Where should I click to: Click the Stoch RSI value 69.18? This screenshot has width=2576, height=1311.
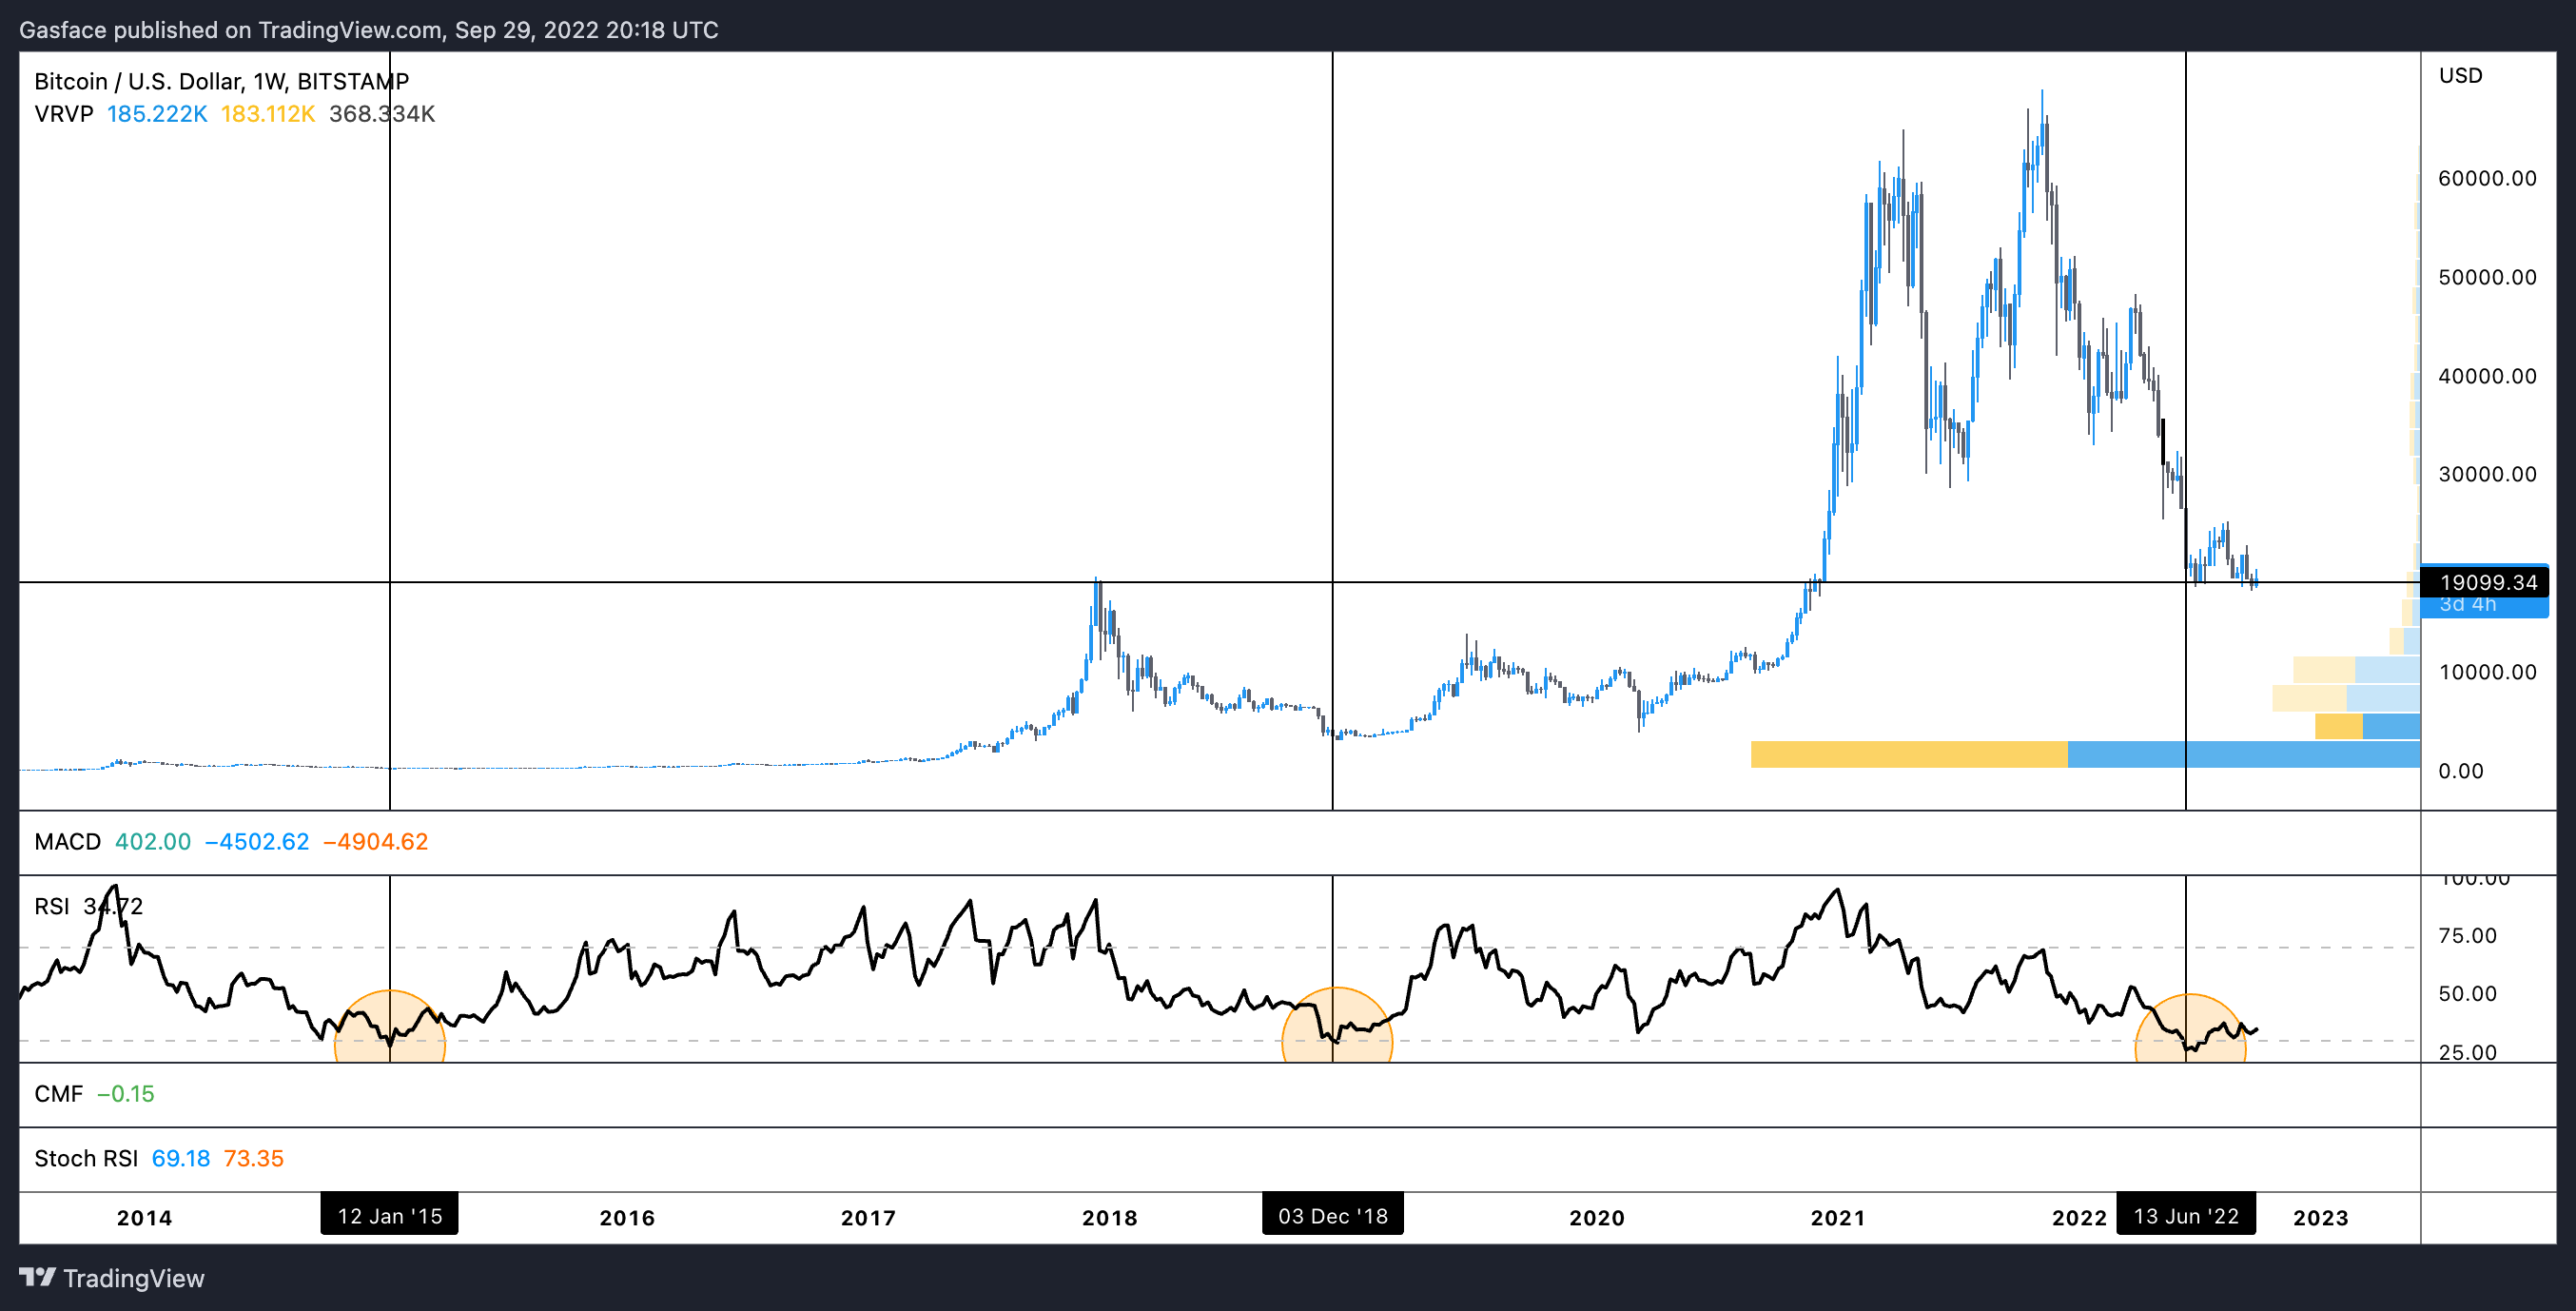click(180, 1158)
